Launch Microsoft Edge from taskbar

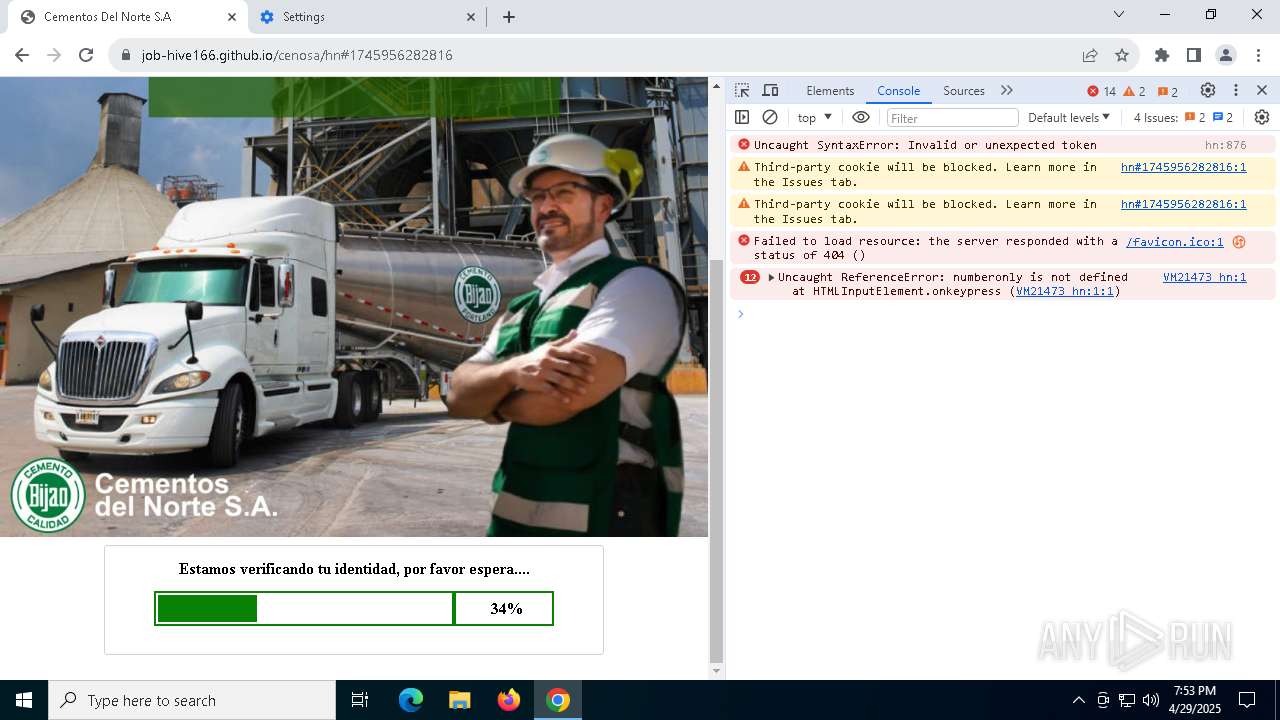(x=411, y=700)
